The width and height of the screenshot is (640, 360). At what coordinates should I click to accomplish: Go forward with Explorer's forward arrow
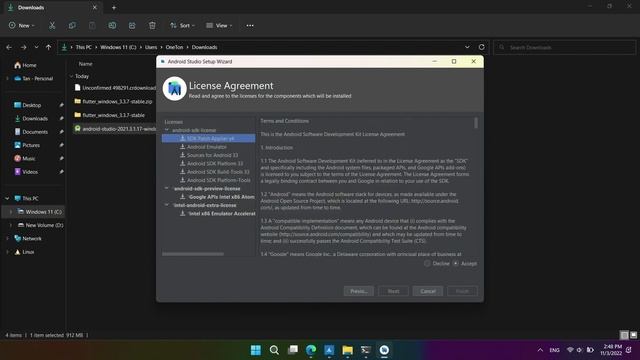point(23,47)
